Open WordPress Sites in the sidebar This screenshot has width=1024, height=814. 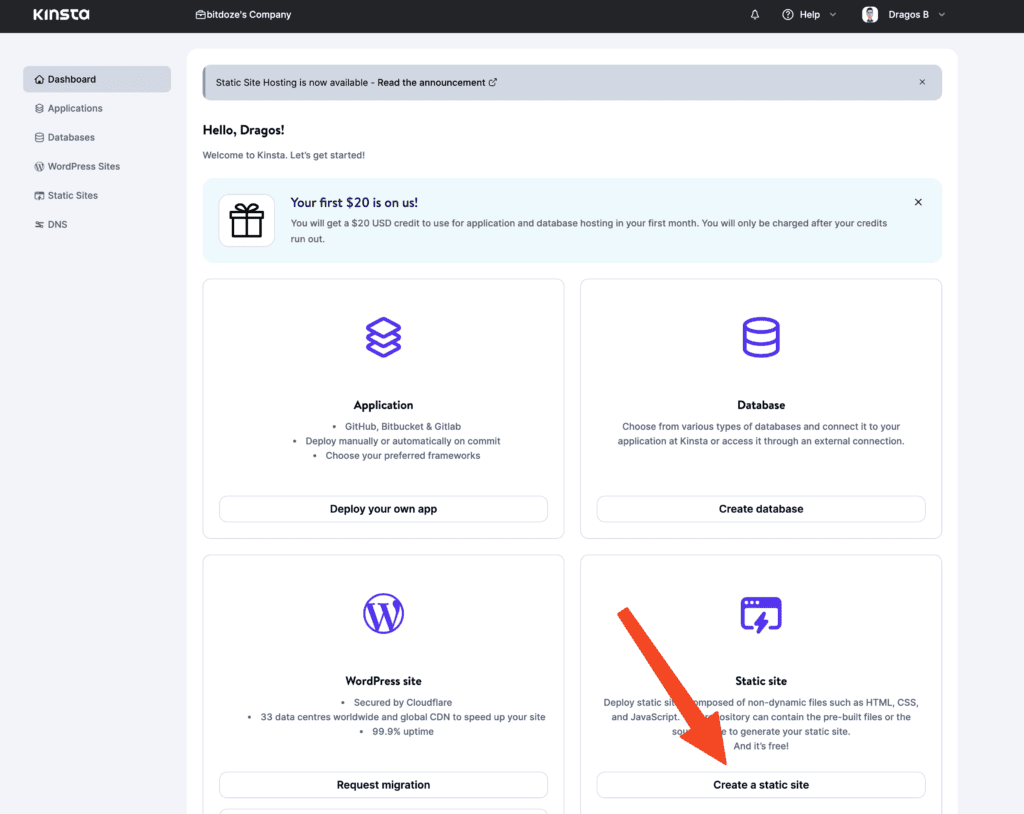pyautogui.click(x=97, y=167)
